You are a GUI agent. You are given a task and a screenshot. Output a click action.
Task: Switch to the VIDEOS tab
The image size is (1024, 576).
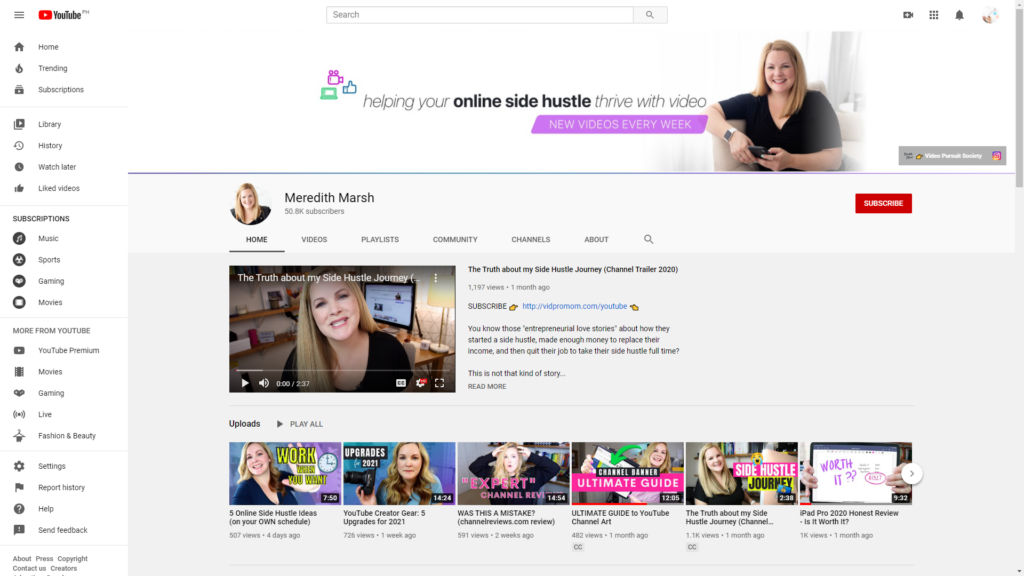click(x=314, y=240)
